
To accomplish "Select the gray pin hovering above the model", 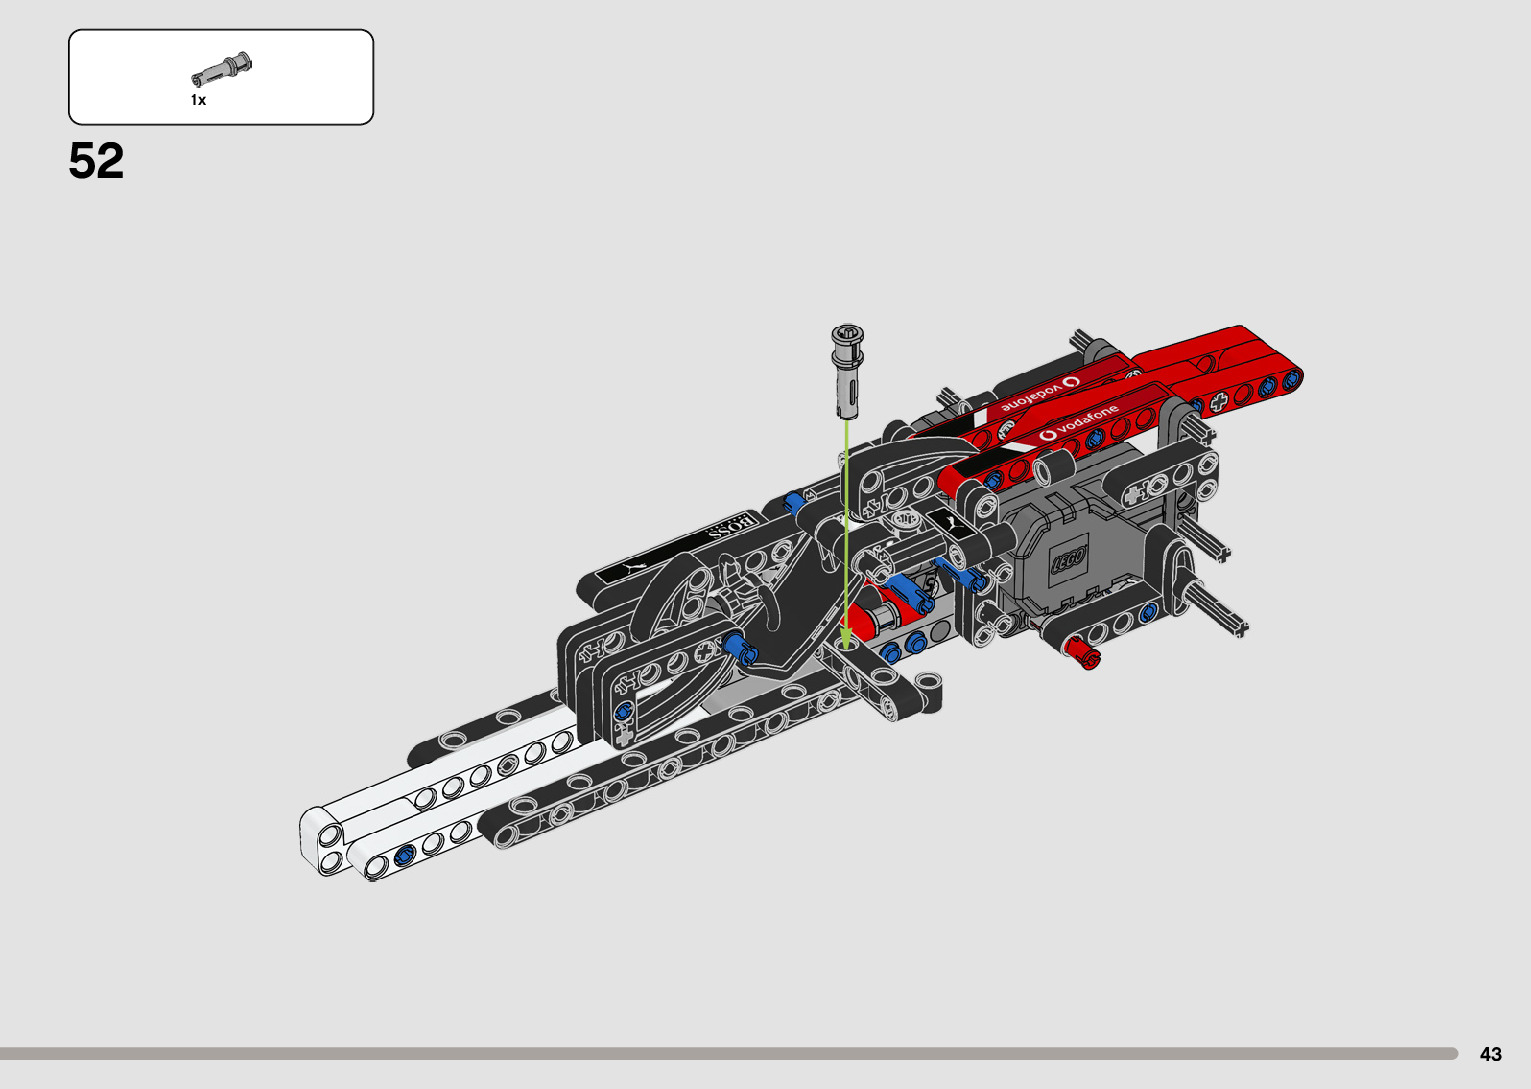I will coord(847,370).
